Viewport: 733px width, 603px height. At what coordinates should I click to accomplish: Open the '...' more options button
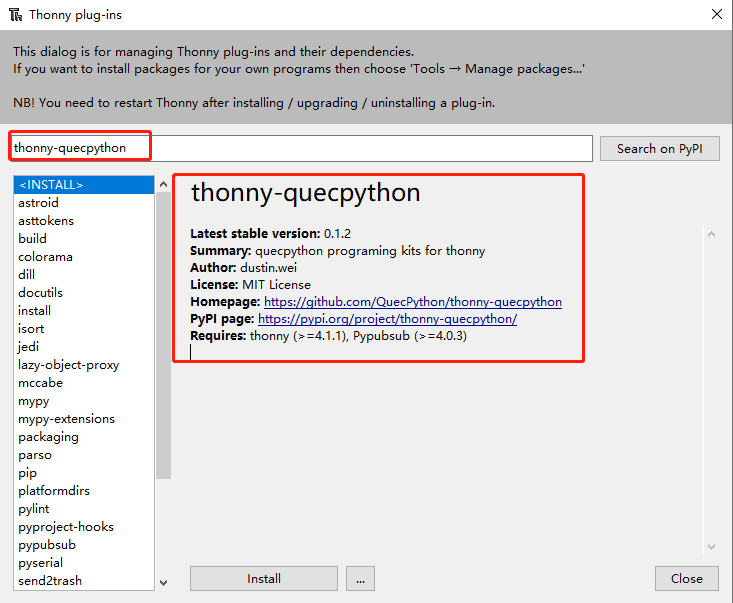pyautogui.click(x=360, y=579)
